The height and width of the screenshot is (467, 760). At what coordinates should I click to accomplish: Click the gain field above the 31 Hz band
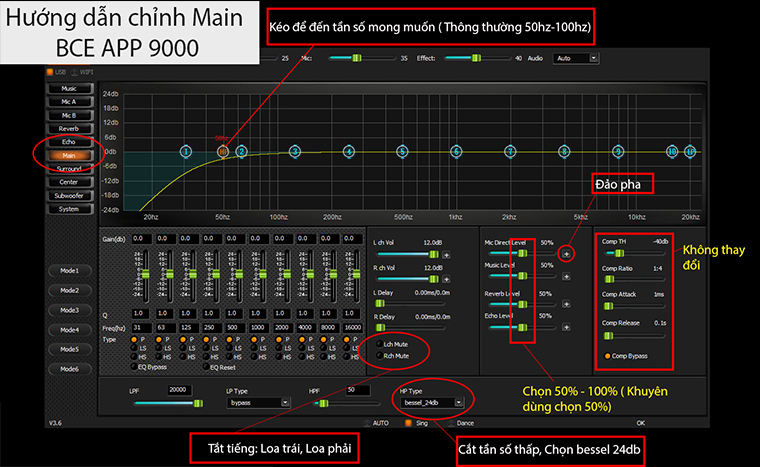tap(141, 239)
